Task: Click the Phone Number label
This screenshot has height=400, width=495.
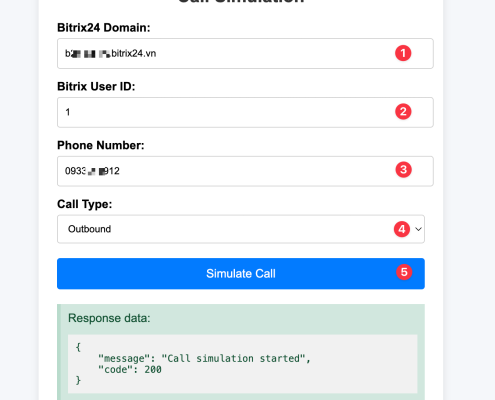Action: (x=101, y=146)
